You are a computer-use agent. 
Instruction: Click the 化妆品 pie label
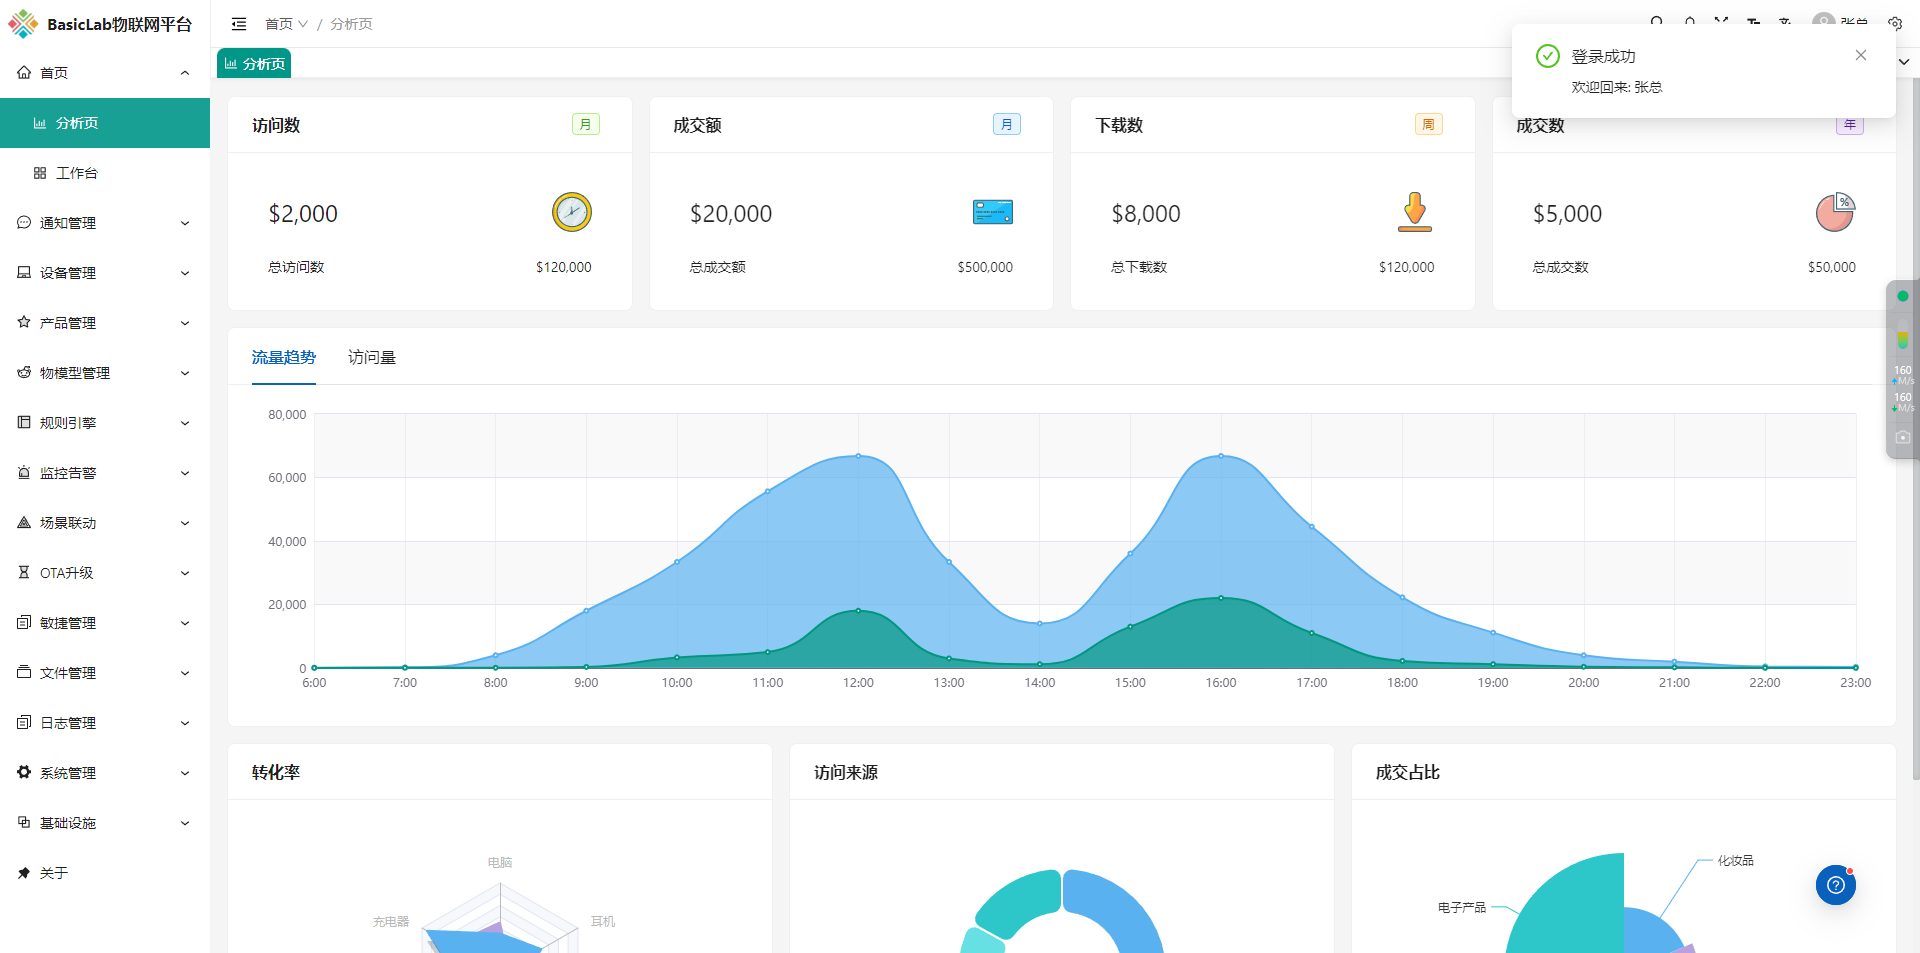coord(1736,860)
